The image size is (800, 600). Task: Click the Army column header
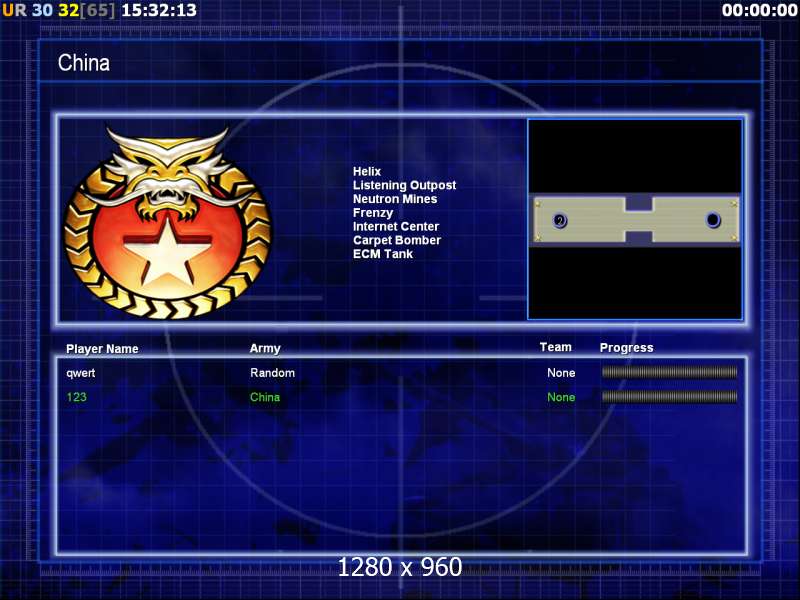[x=265, y=348]
